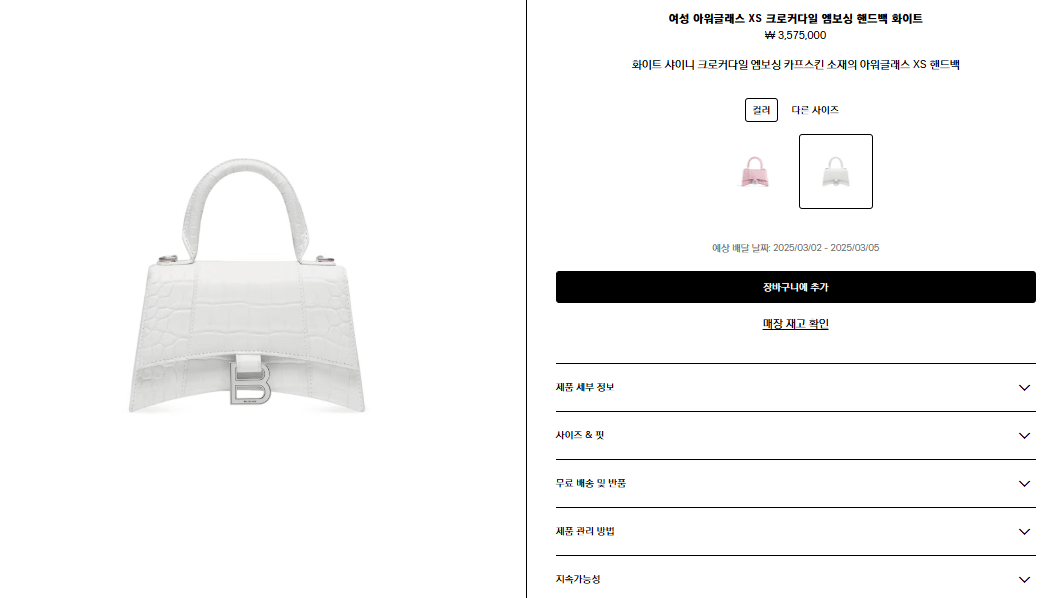Screen dimensions: 1063x598
Task: Switch to the 컬러 tab
Action: [761, 110]
